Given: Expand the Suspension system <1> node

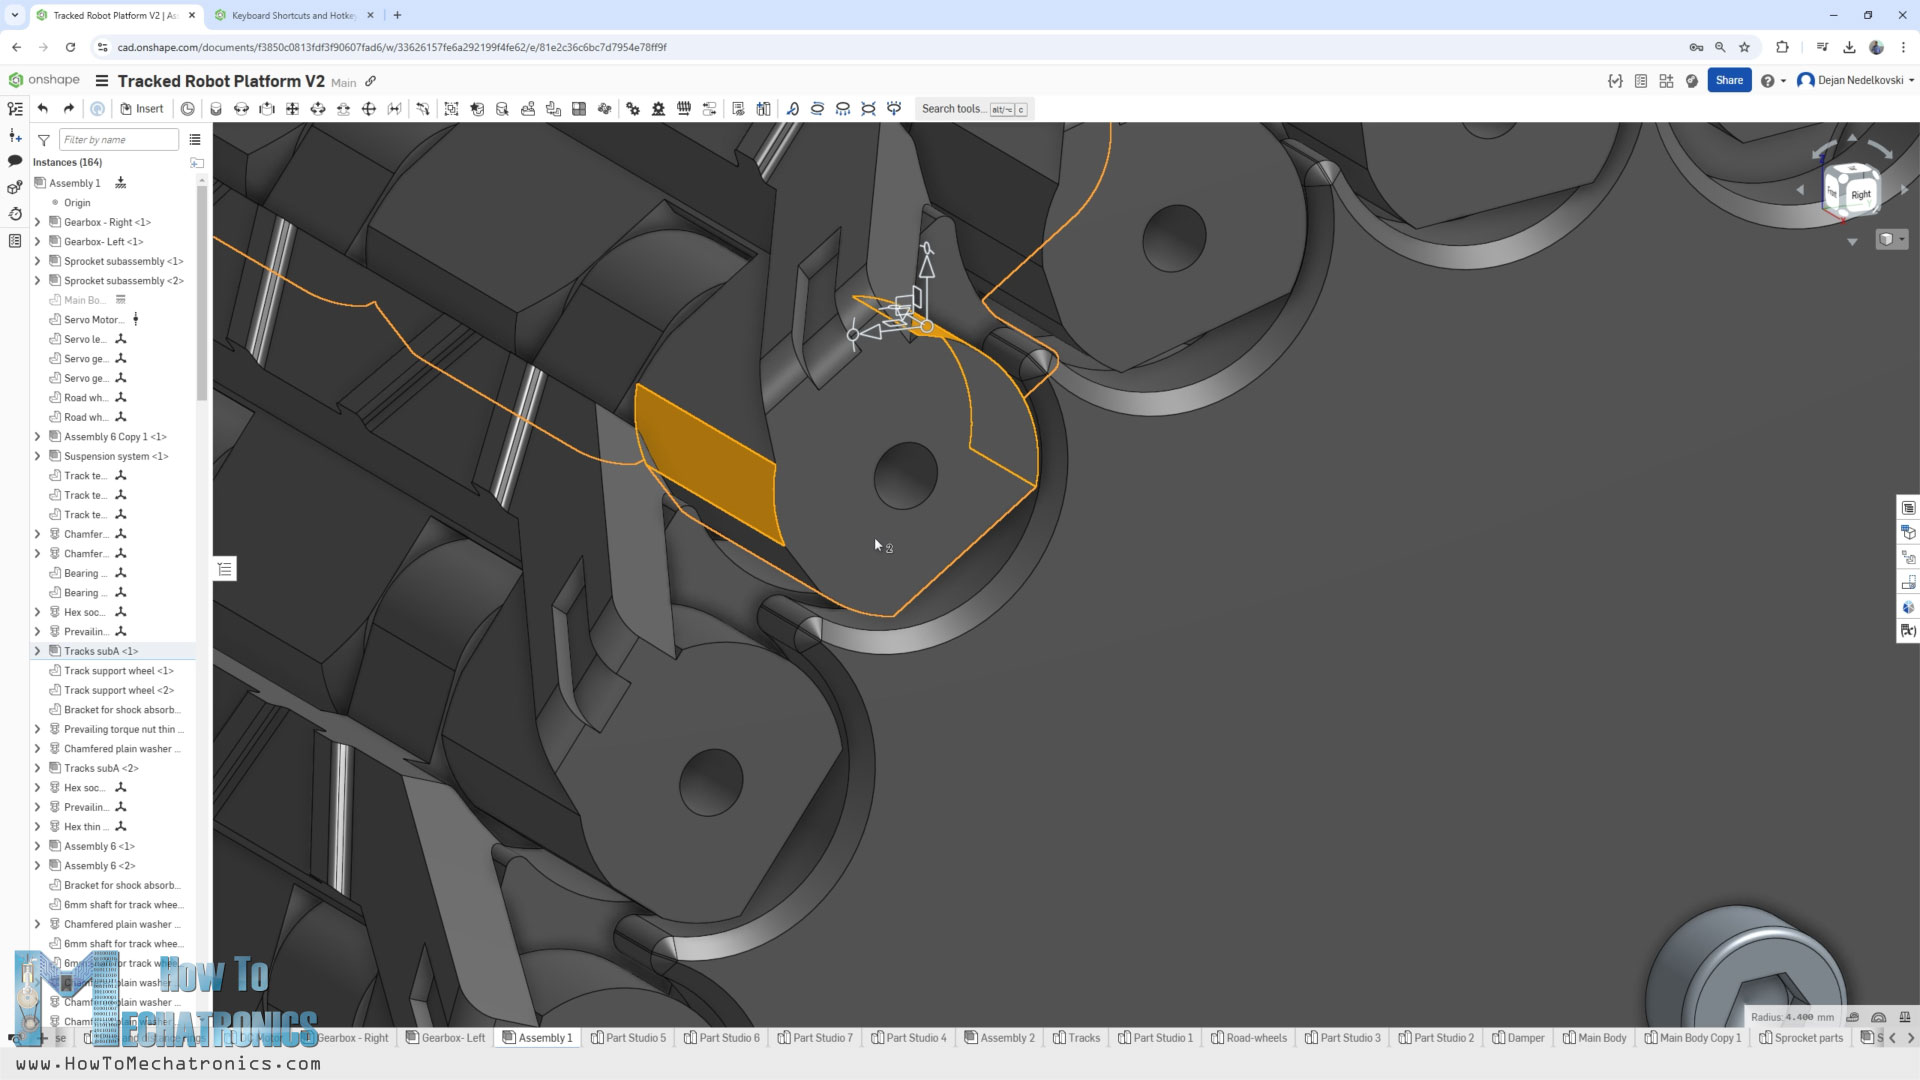Looking at the screenshot, I should 38,456.
